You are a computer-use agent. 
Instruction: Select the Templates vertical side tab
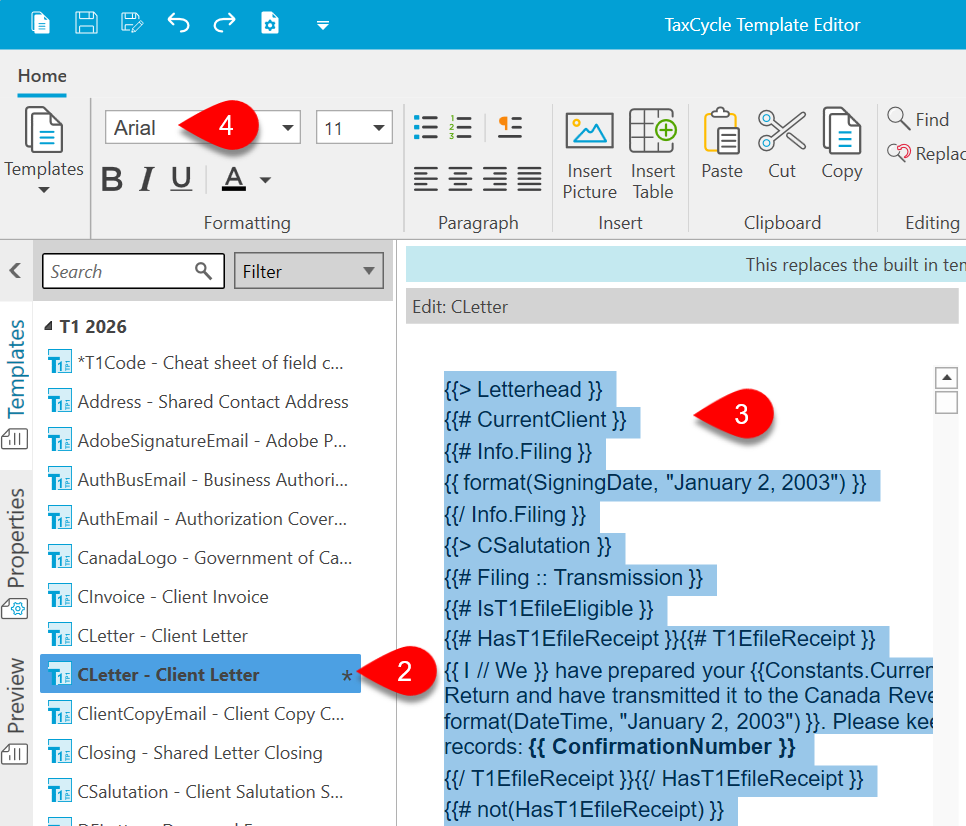(x=16, y=384)
